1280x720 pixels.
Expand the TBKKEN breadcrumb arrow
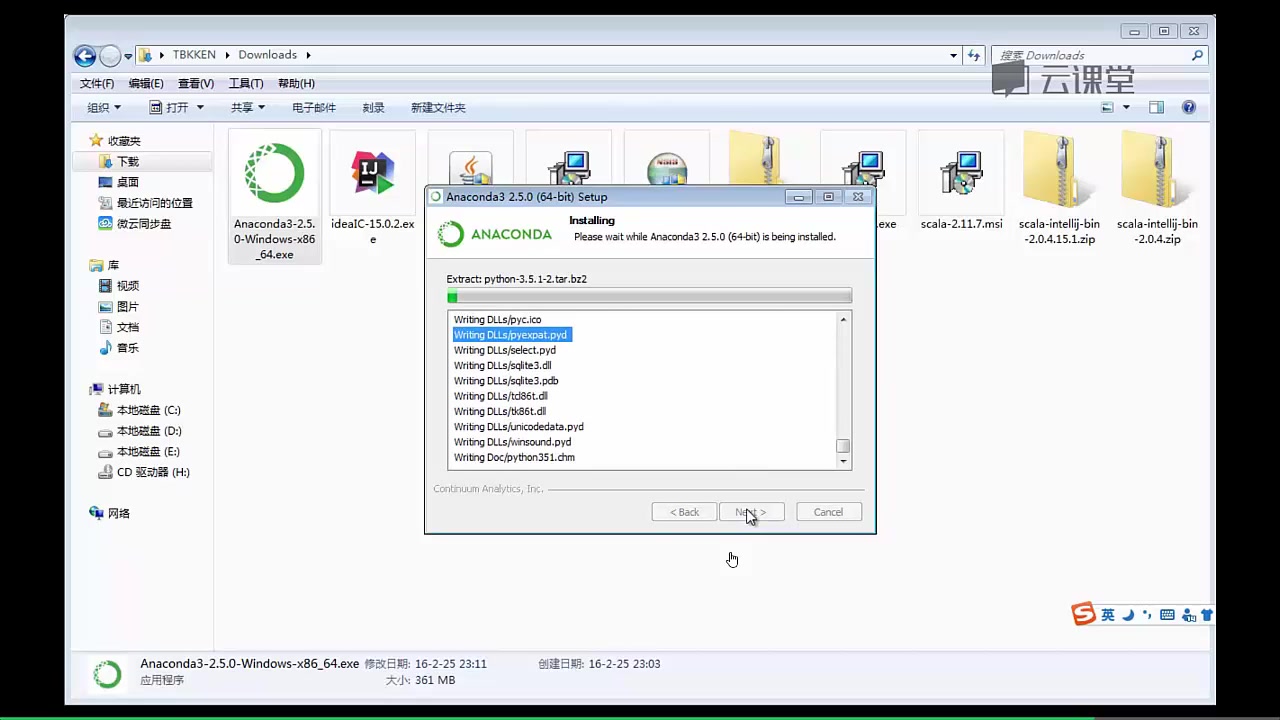227,55
